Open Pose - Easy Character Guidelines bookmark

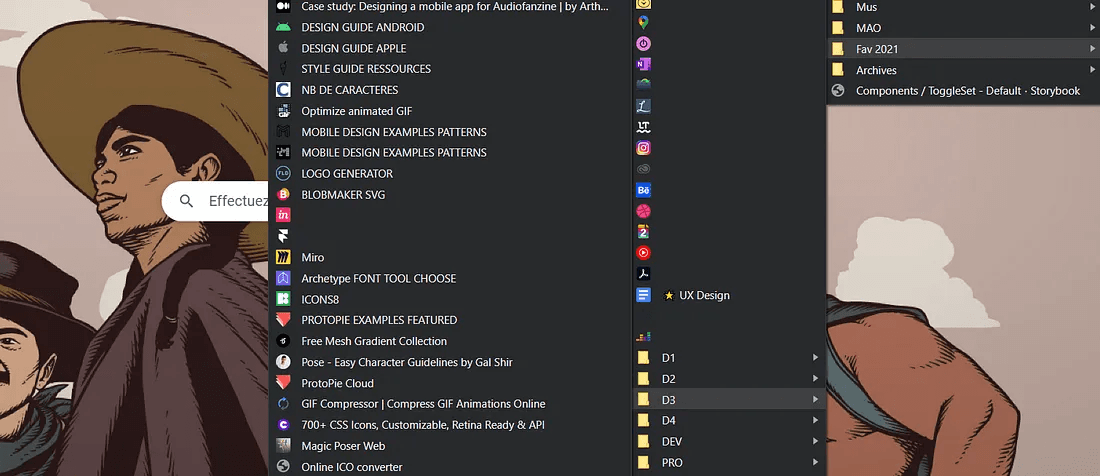click(450, 362)
